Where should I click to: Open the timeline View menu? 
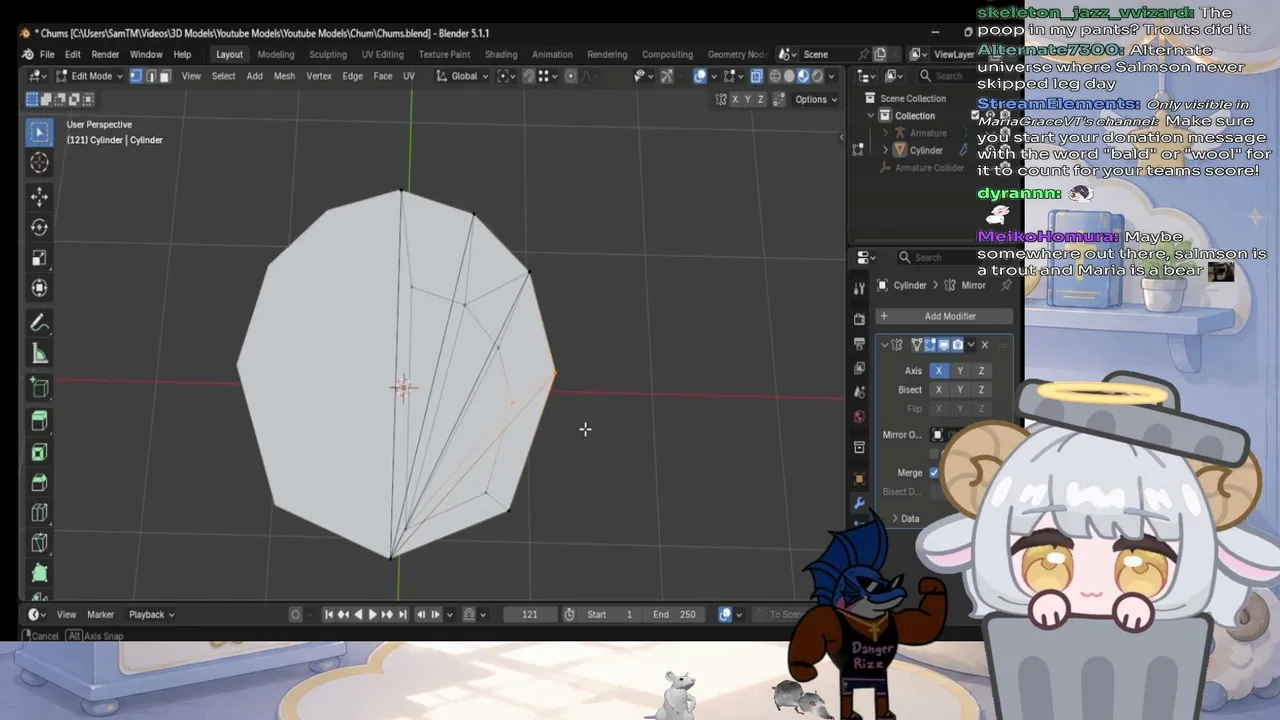[66, 614]
